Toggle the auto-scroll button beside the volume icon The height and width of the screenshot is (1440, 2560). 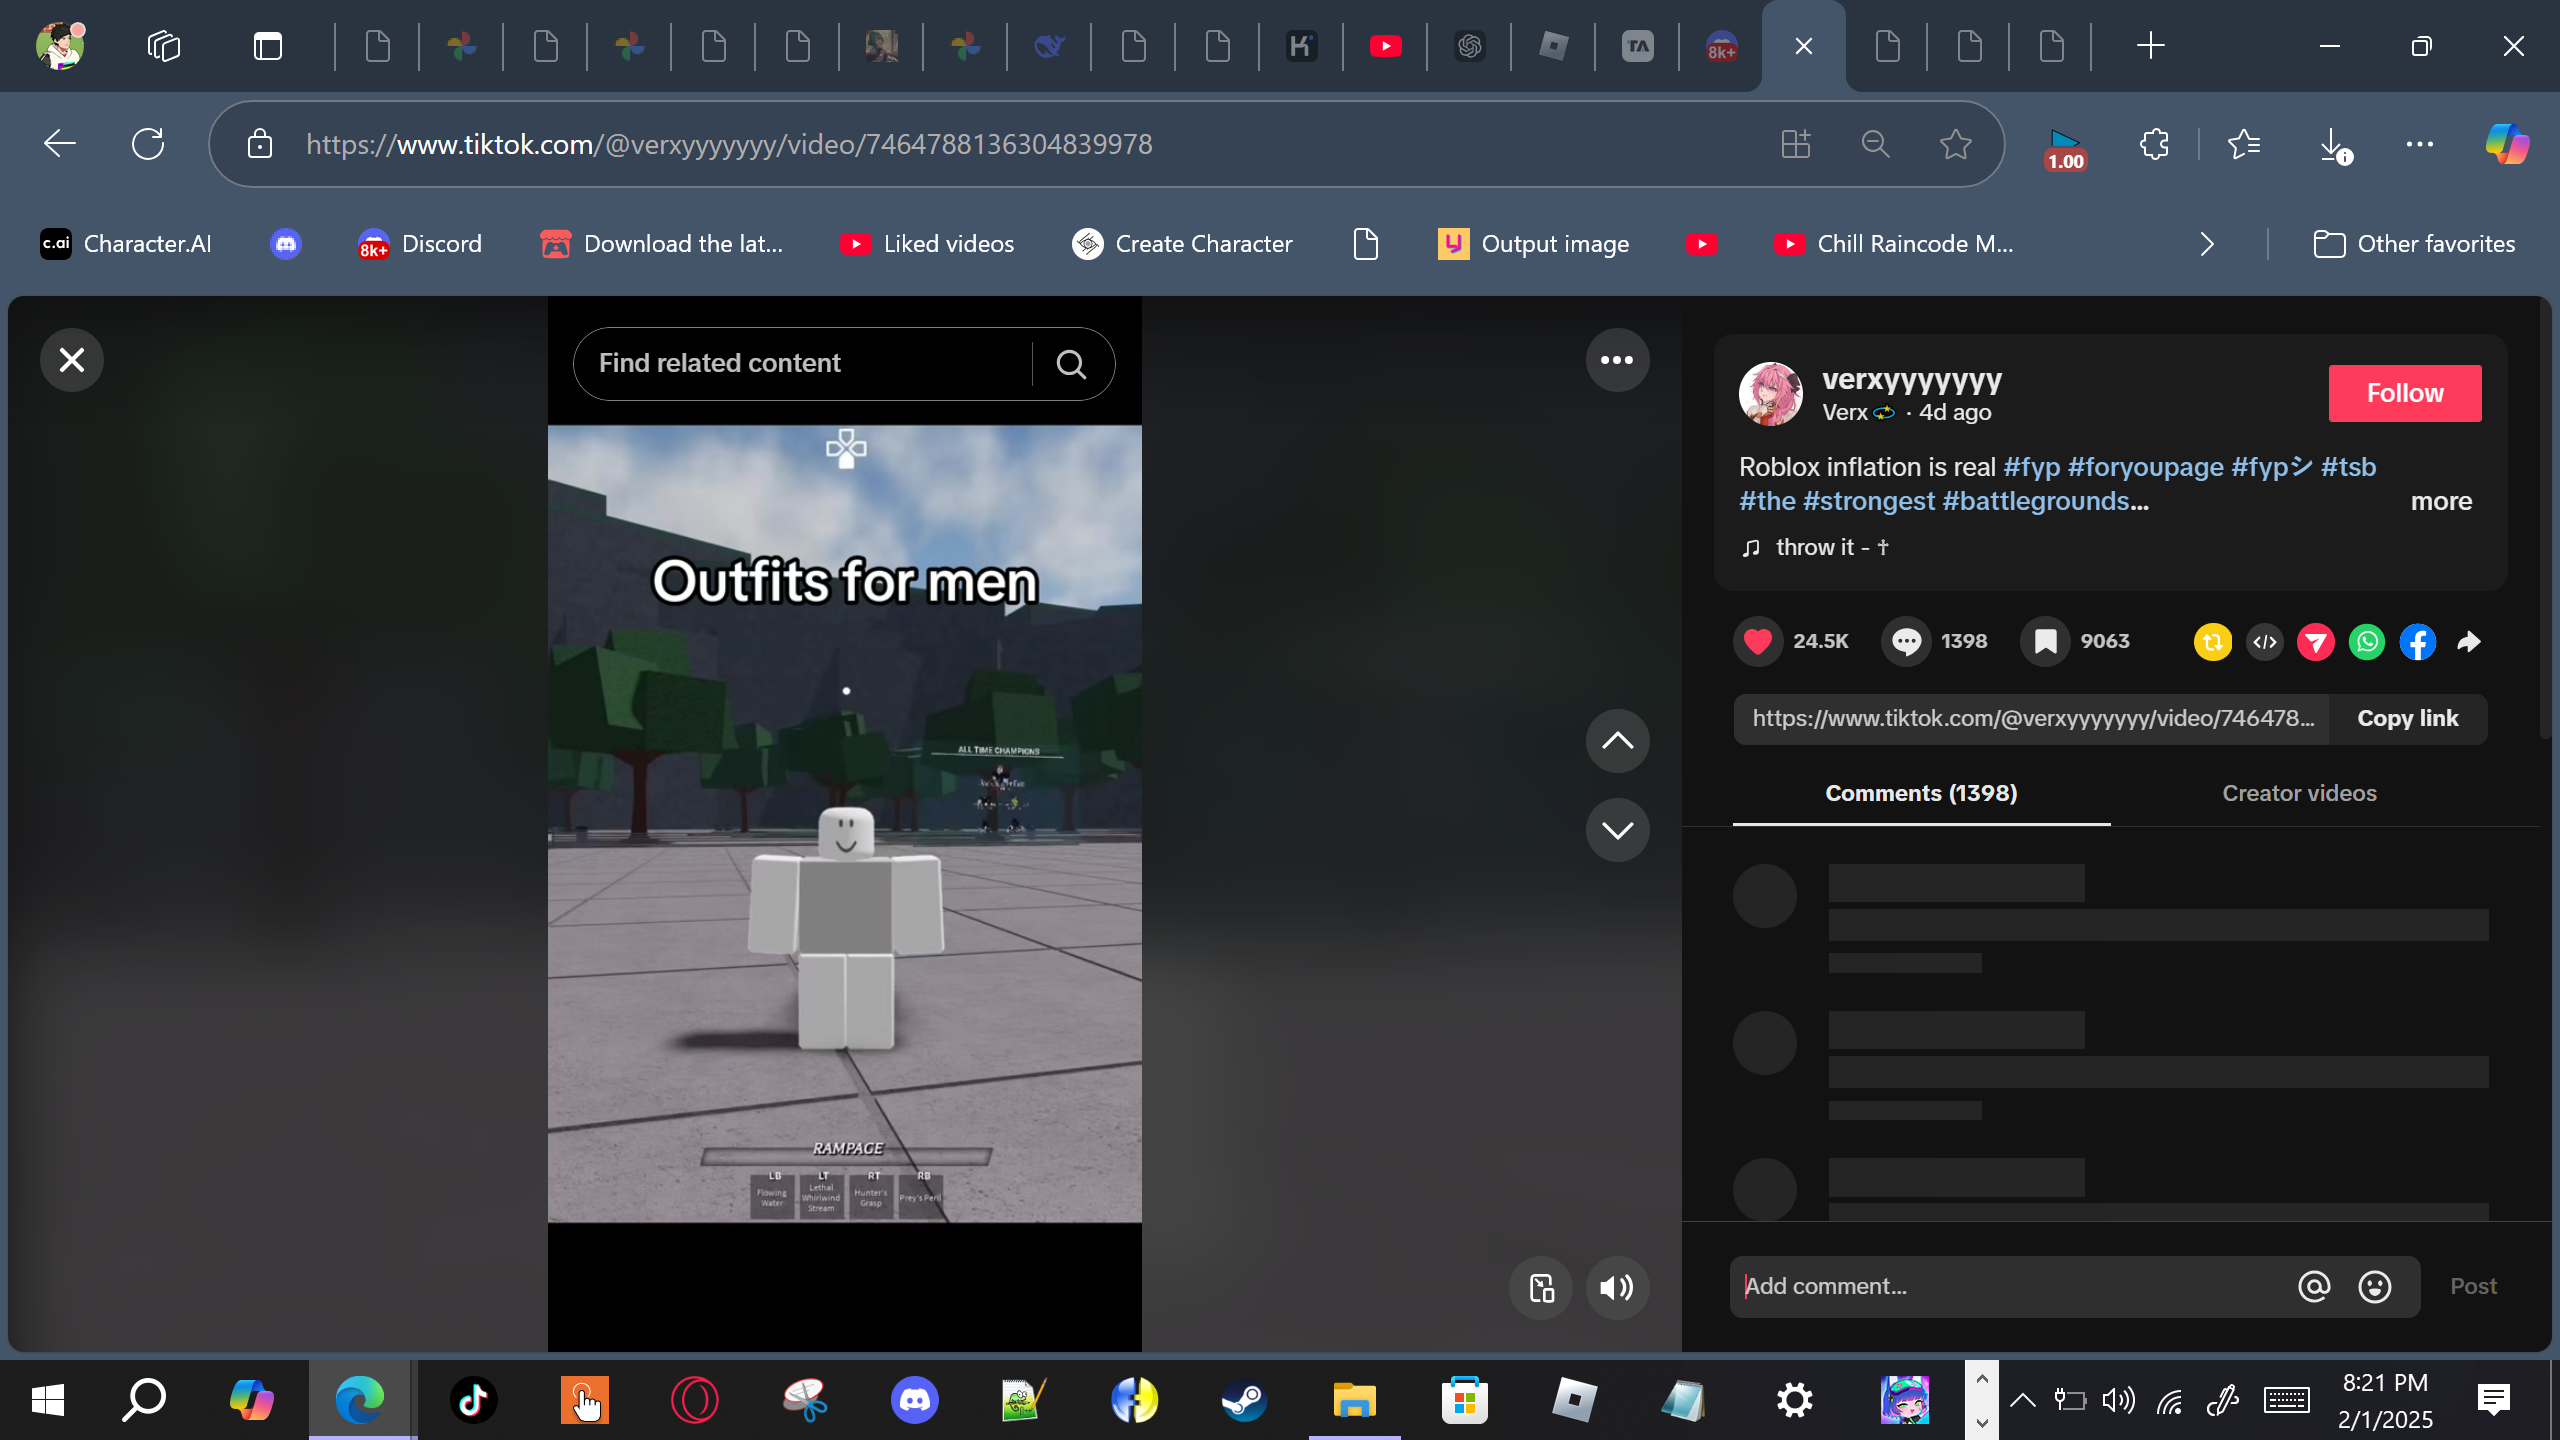point(1541,1287)
